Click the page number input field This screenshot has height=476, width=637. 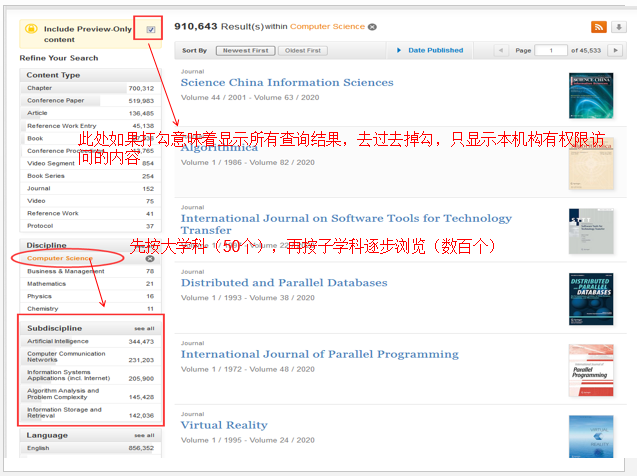click(x=551, y=50)
